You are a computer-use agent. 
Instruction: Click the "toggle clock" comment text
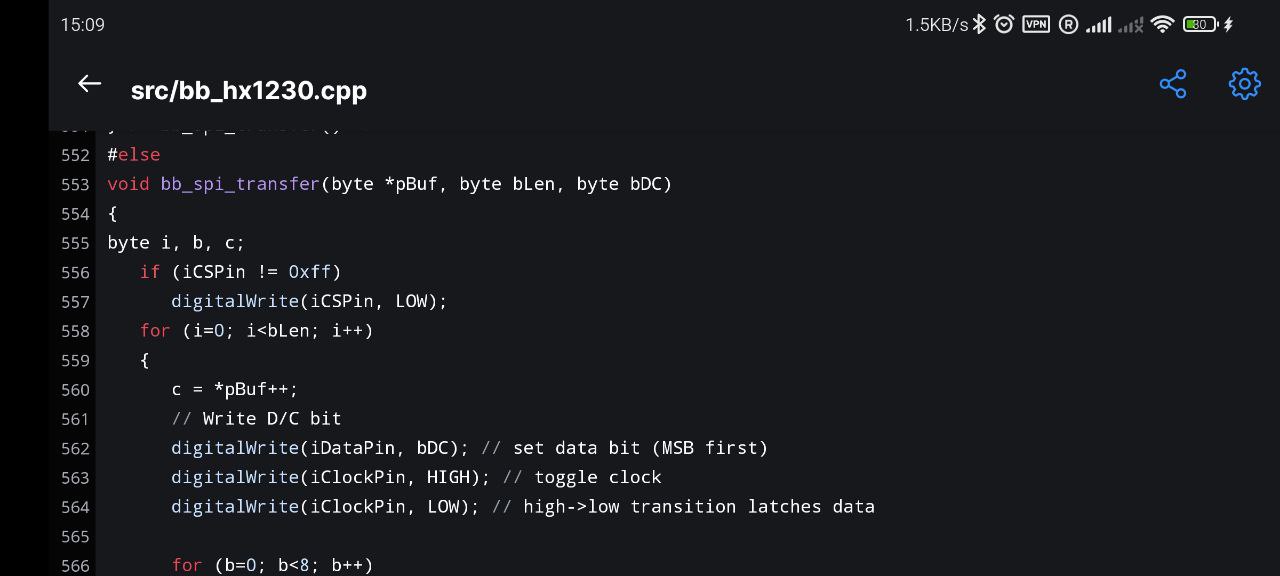(x=597, y=477)
